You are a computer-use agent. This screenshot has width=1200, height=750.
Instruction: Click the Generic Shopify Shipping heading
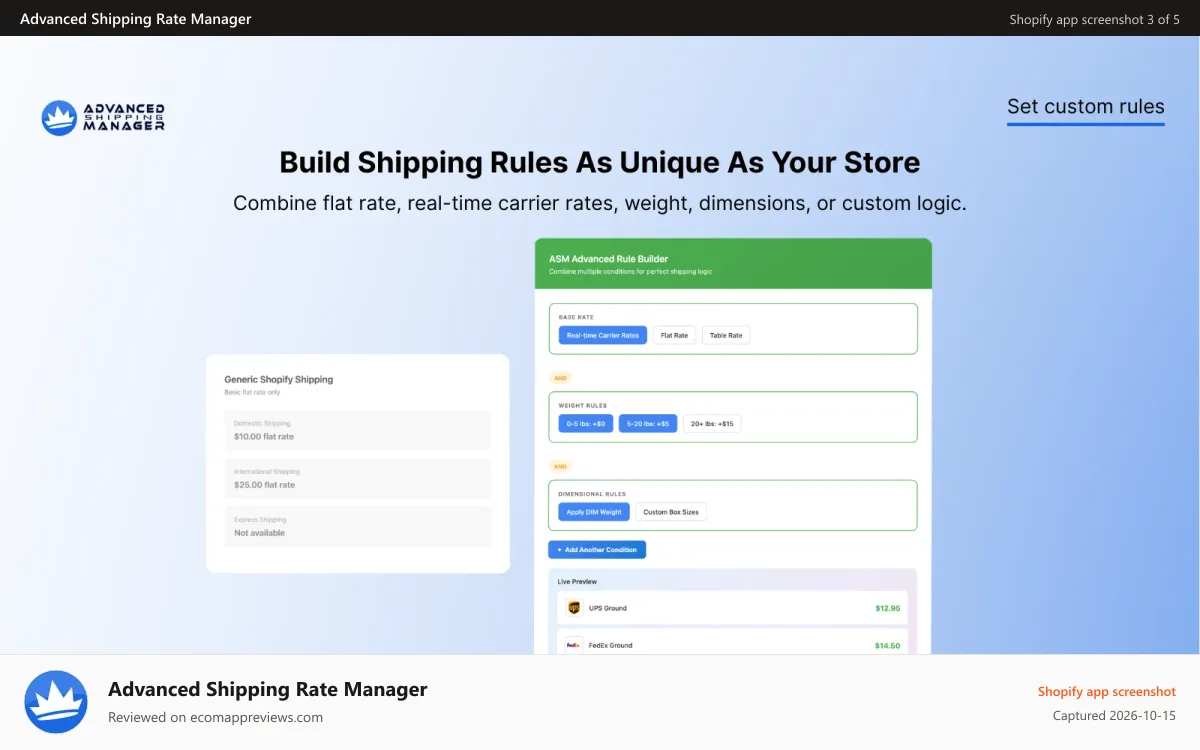coord(279,380)
